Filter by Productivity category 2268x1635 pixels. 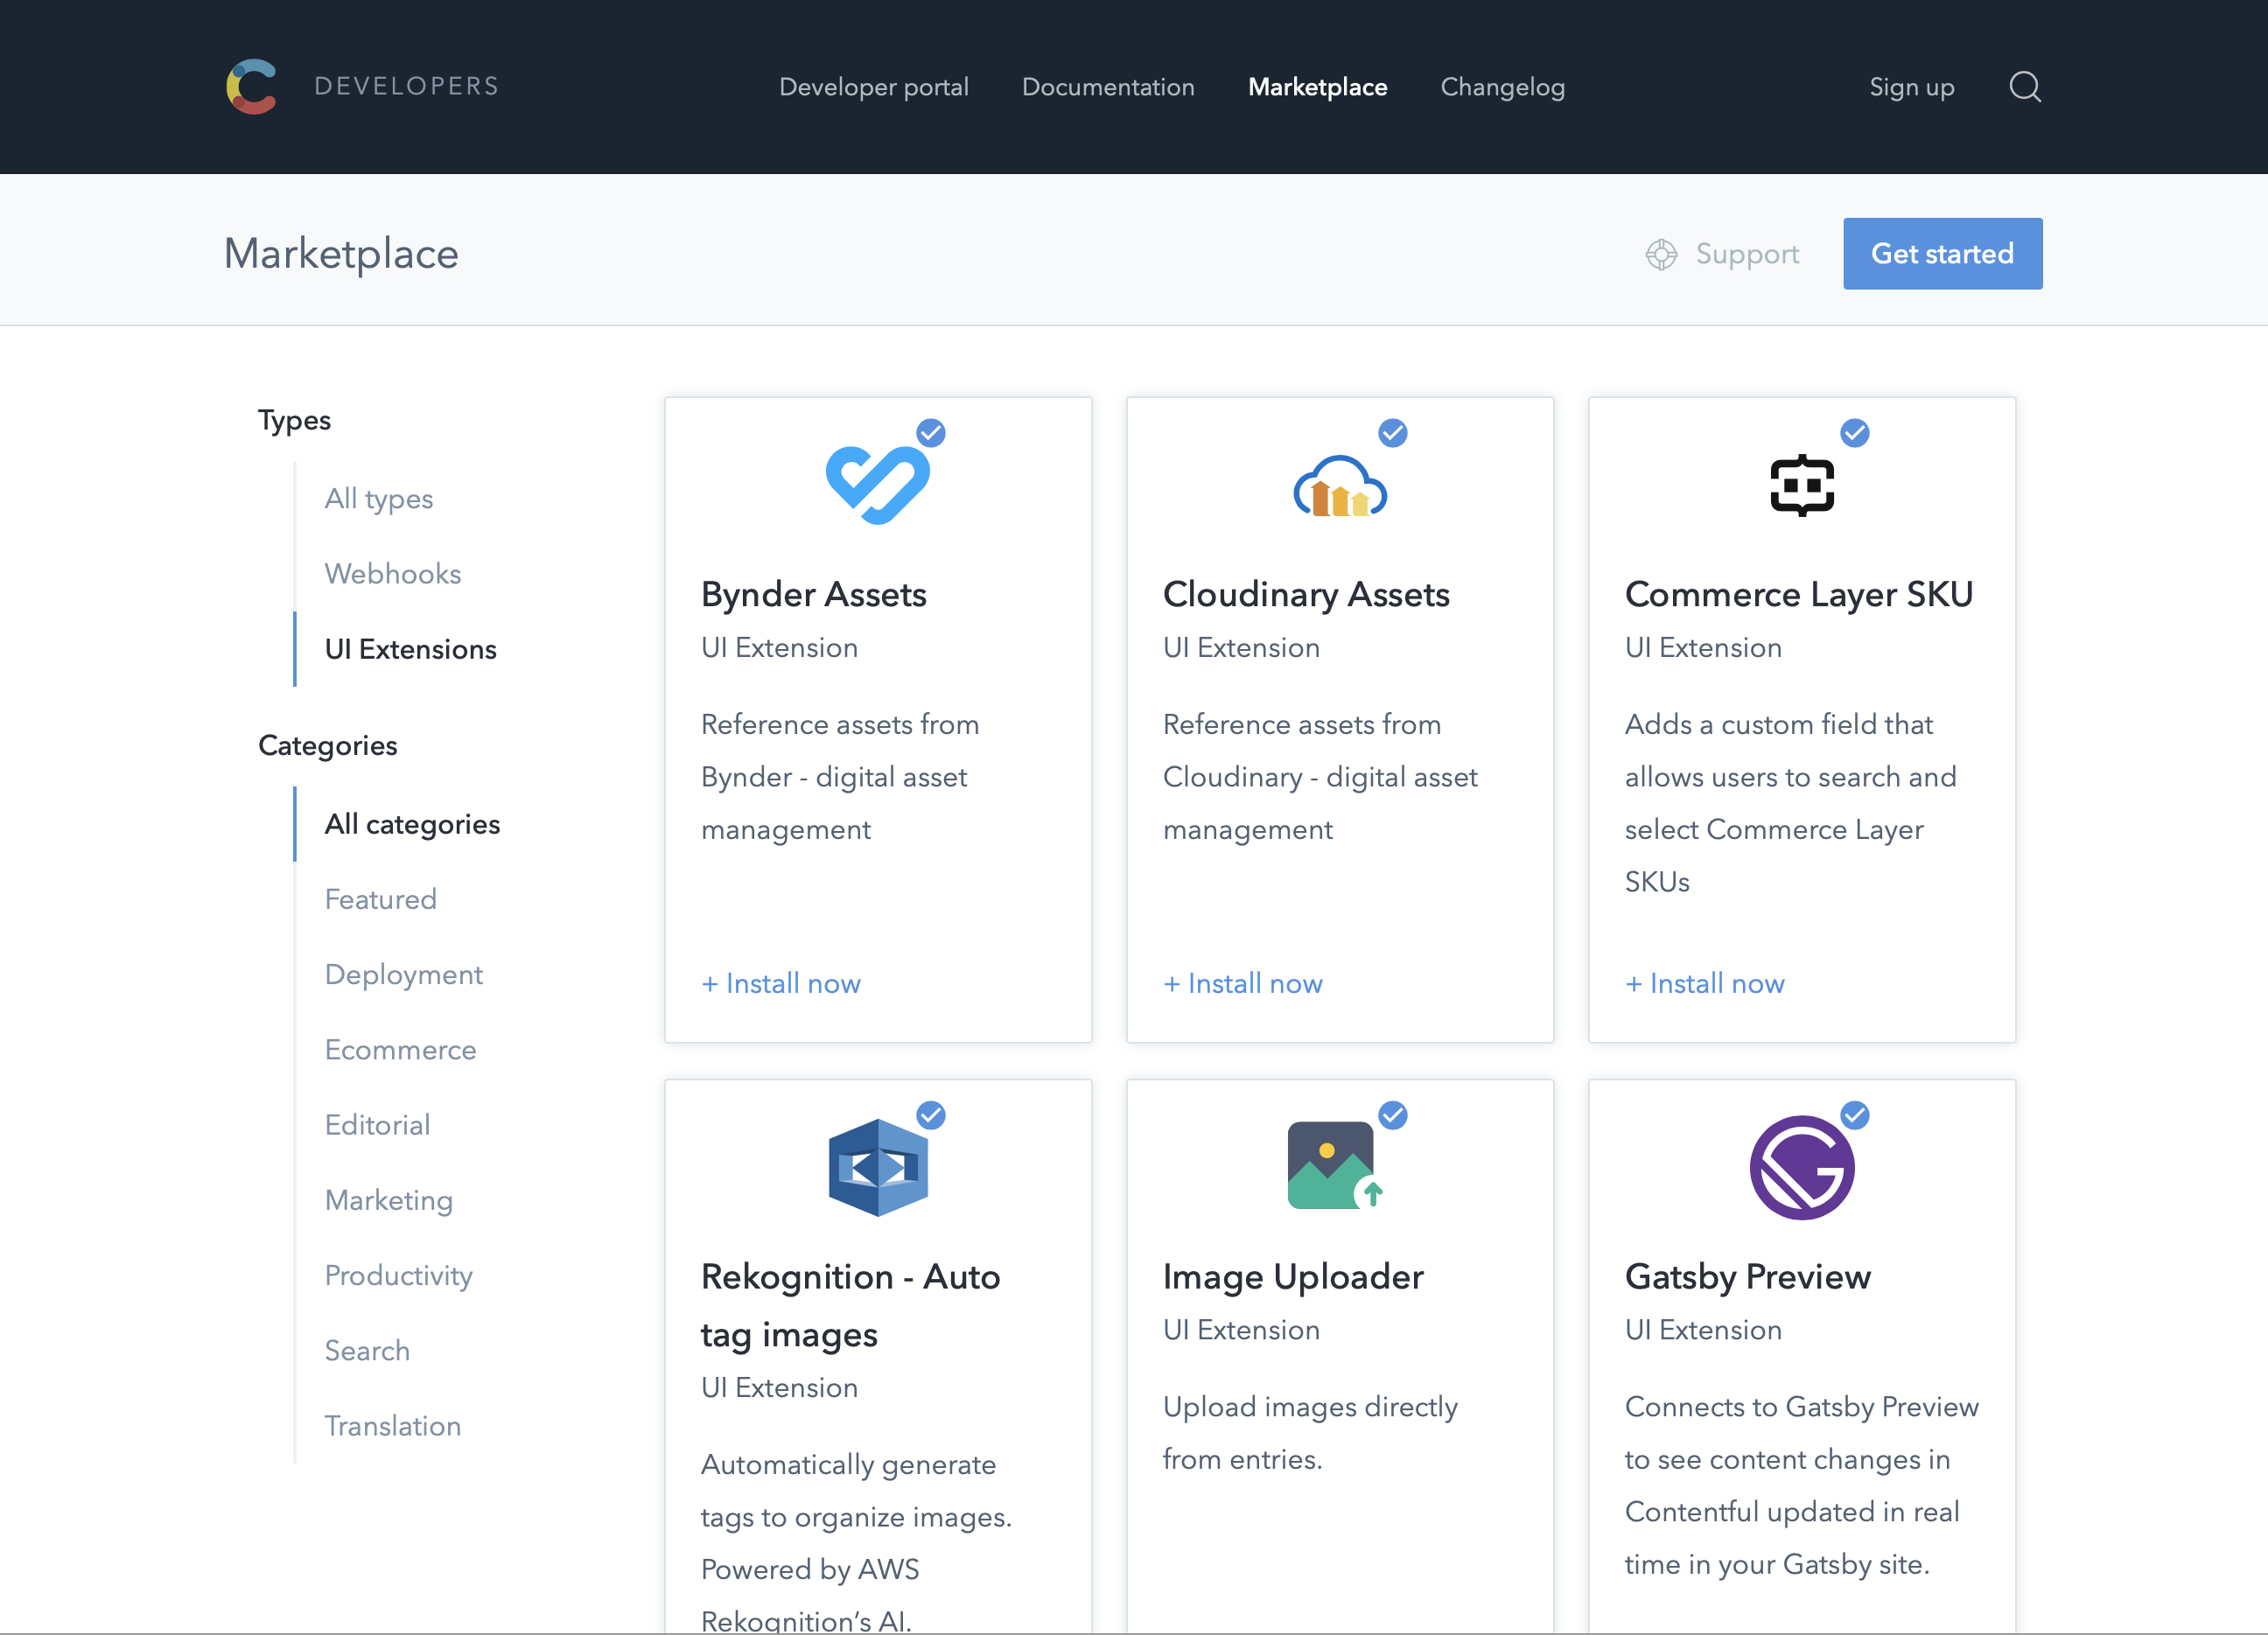click(x=399, y=1276)
